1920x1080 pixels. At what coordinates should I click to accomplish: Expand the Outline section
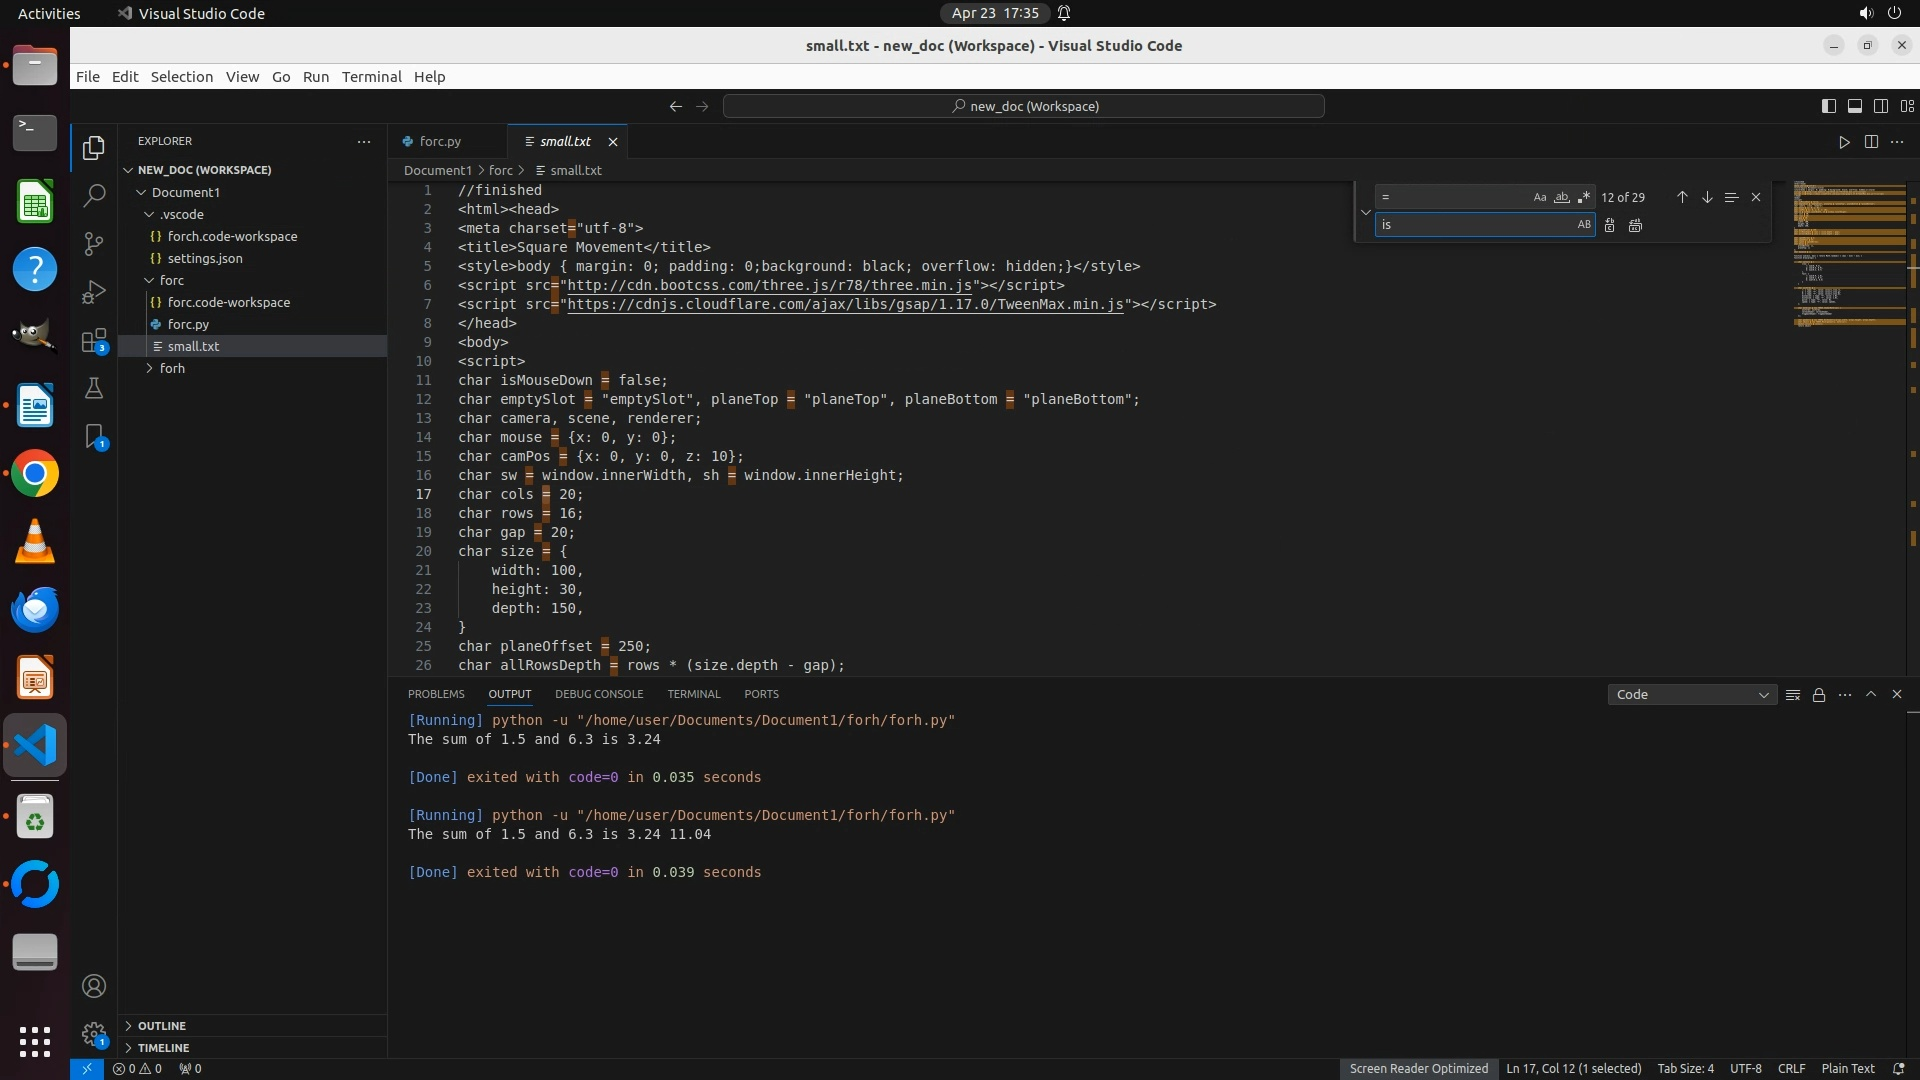[162, 1026]
